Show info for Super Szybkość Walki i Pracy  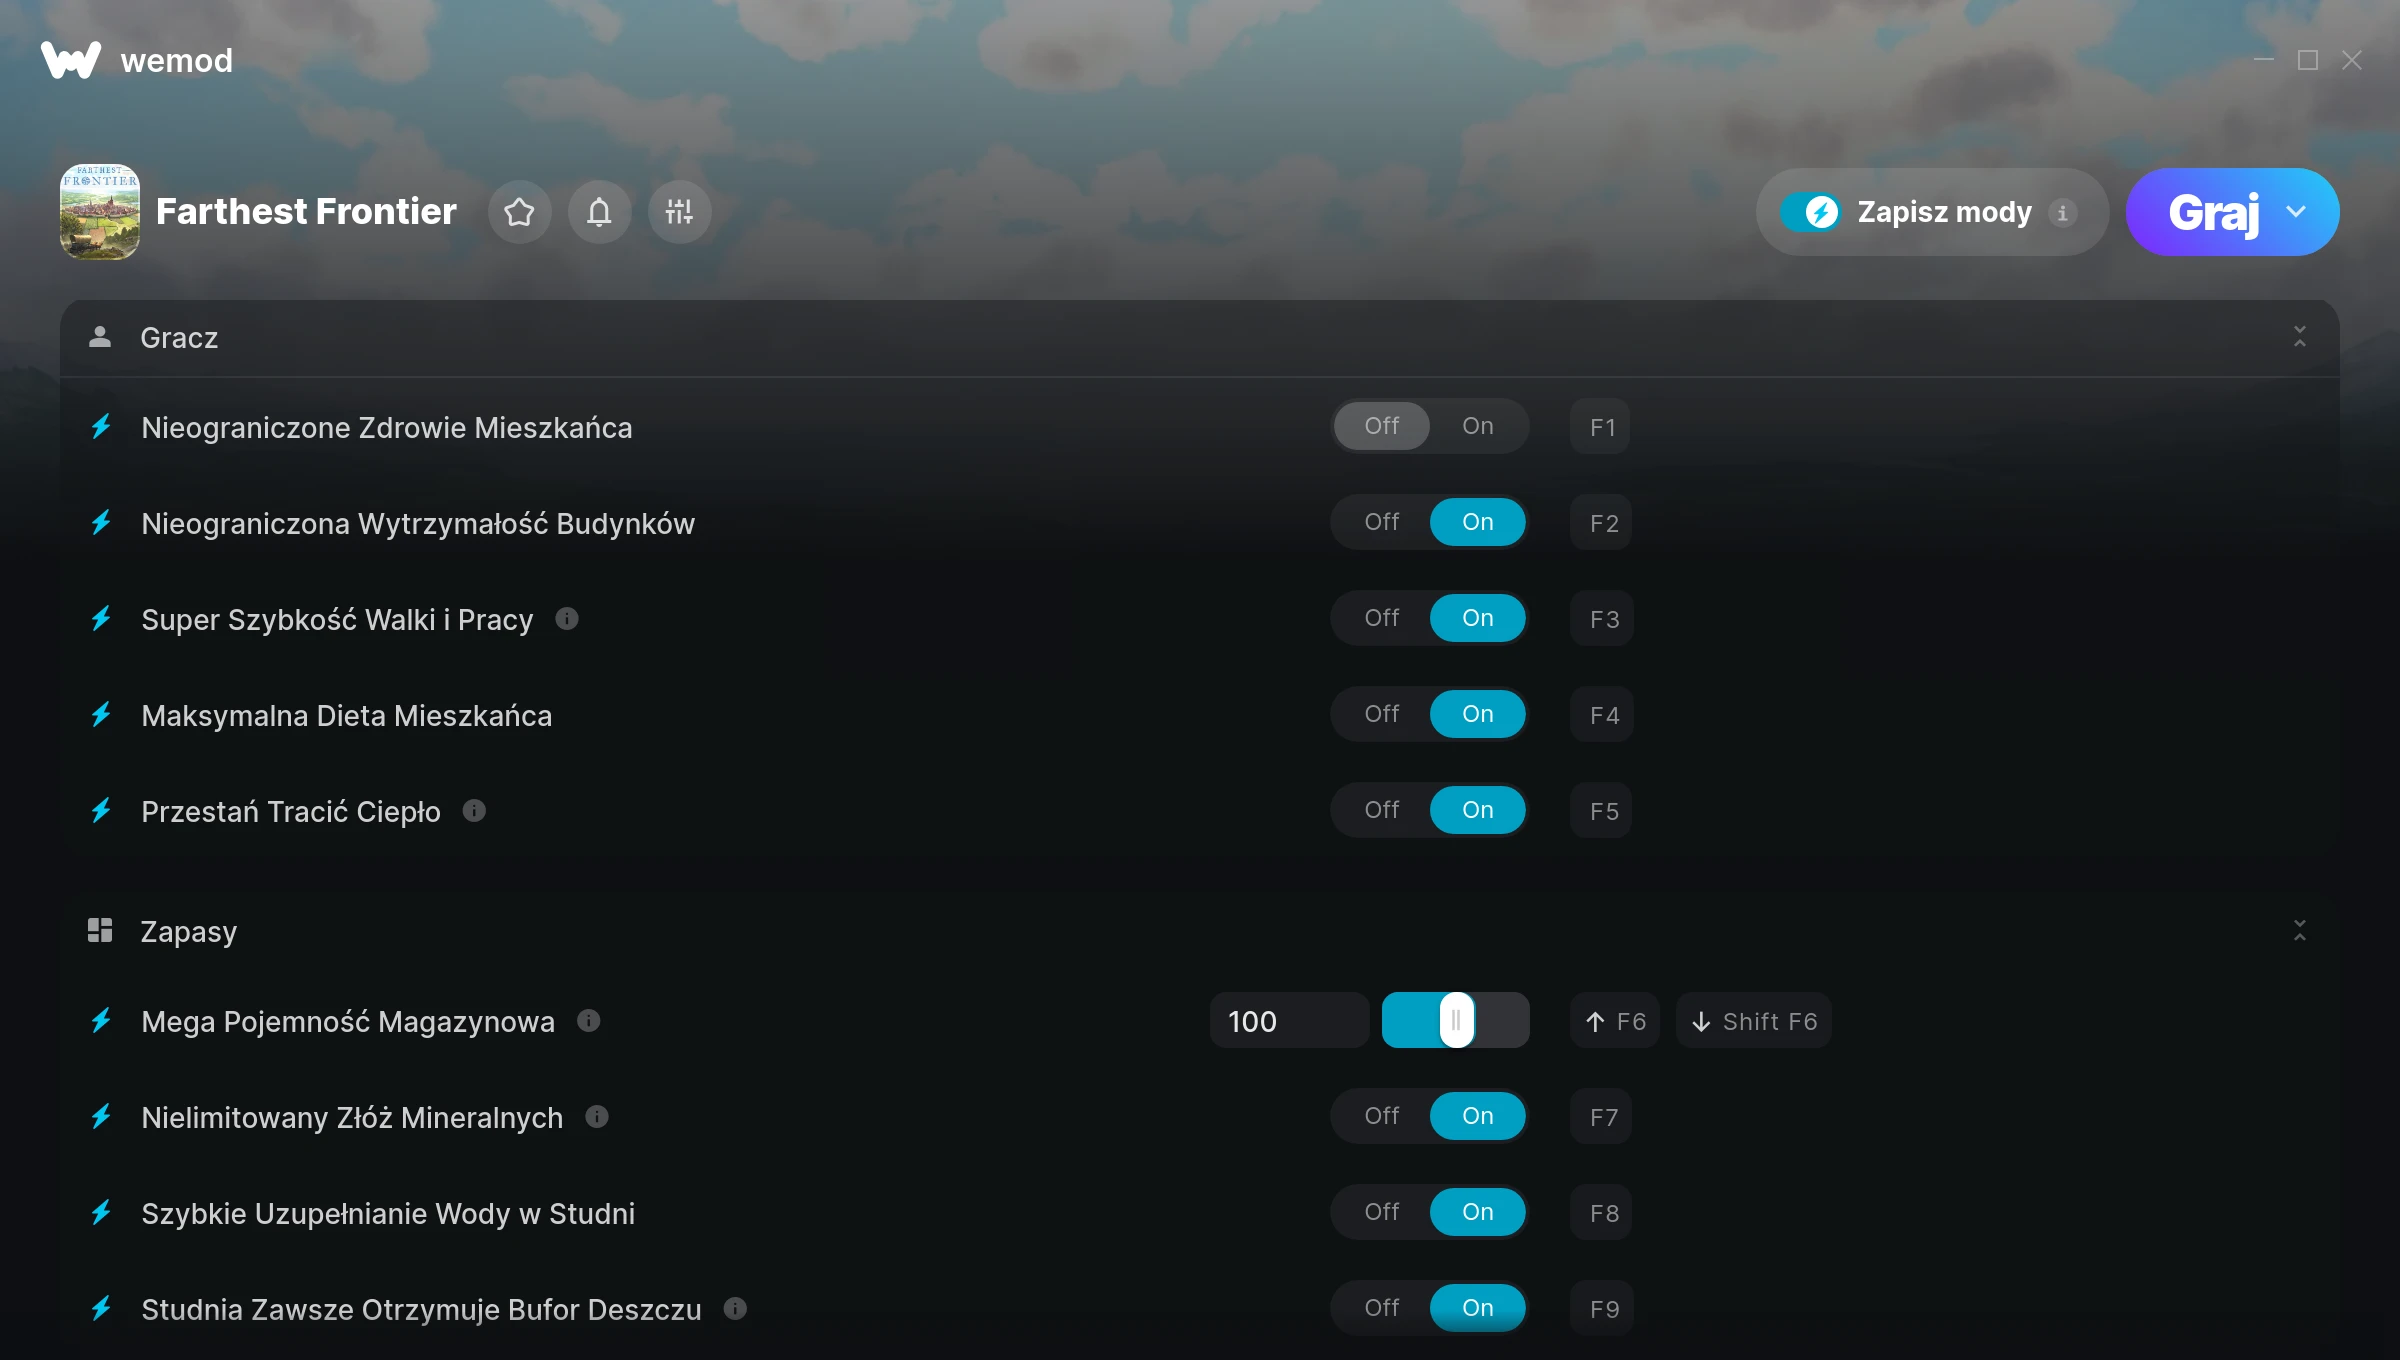coord(567,619)
